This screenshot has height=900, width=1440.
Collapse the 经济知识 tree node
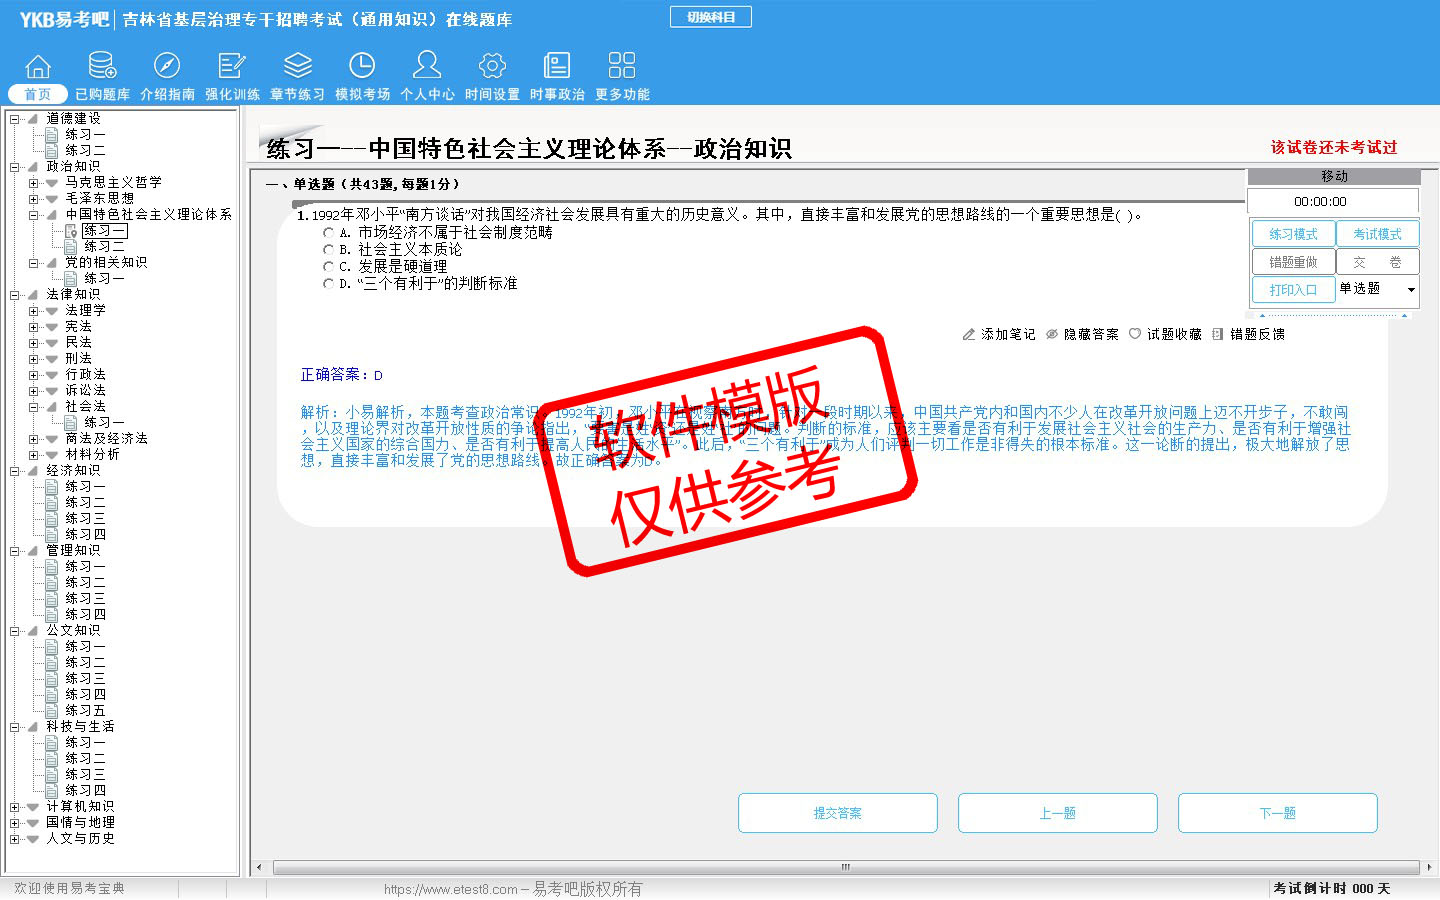coord(15,471)
